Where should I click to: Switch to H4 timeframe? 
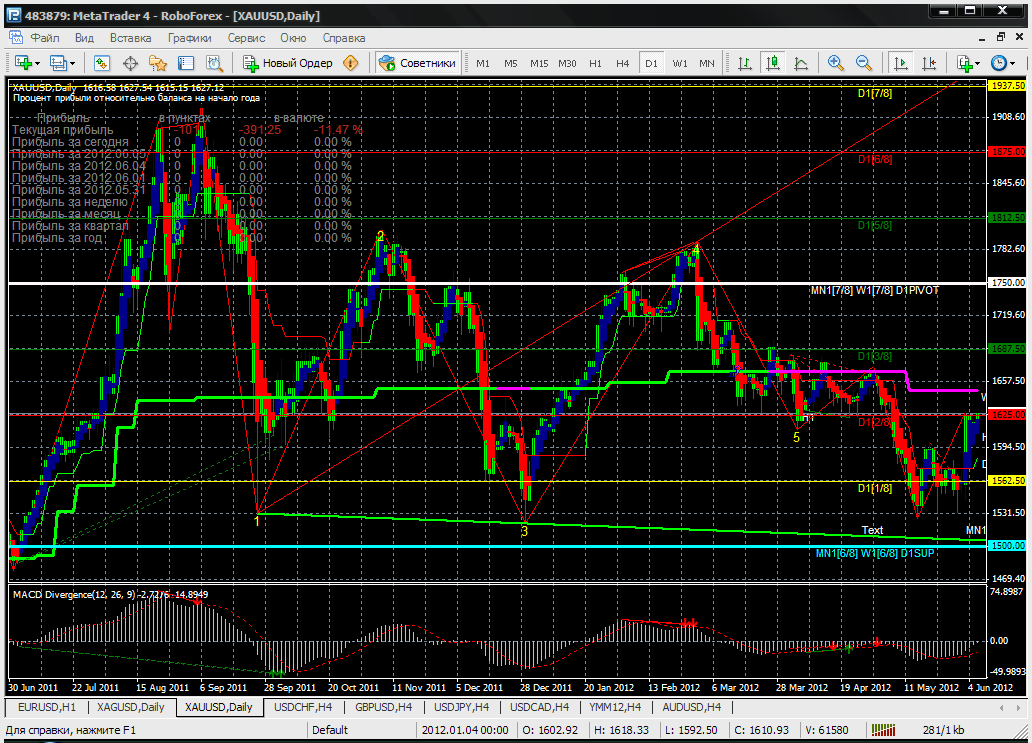[x=623, y=63]
